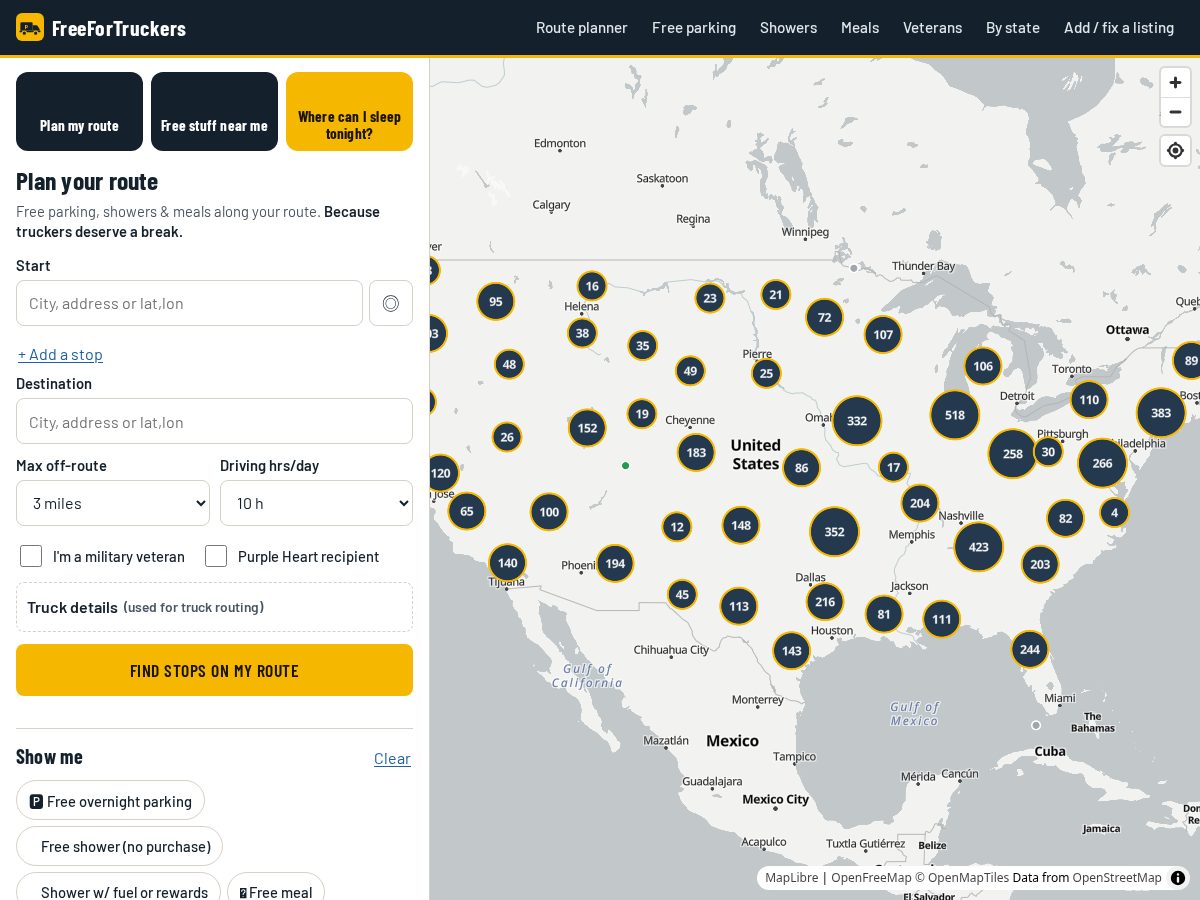Open the 140 cluster marker near Tijuana
This screenshot has width=1200, height=900.
click(508, 563)
